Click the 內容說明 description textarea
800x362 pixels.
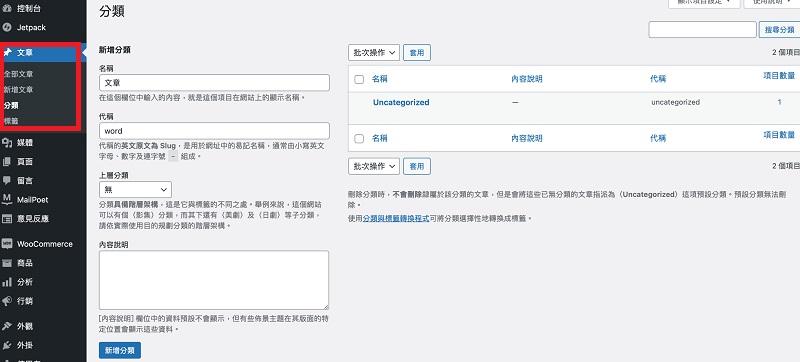pos(214,280)
